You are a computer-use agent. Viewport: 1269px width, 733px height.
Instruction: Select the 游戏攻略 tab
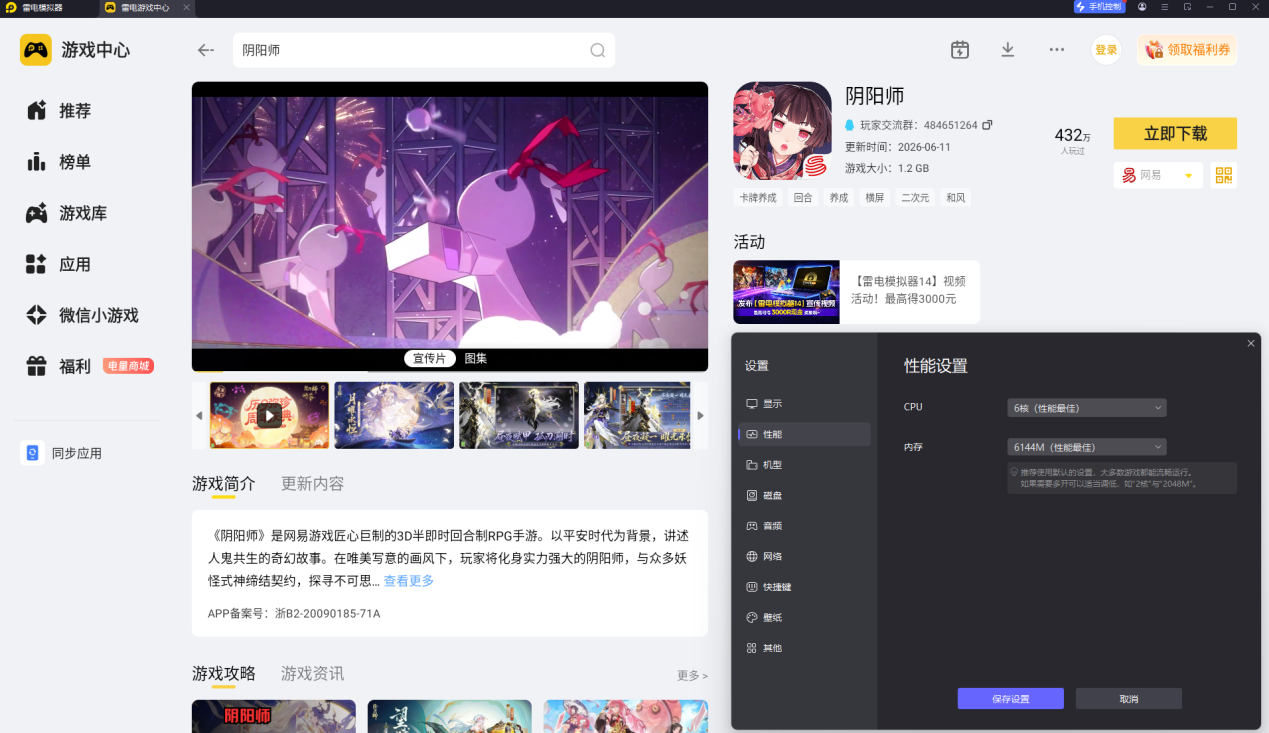[224, 673]
